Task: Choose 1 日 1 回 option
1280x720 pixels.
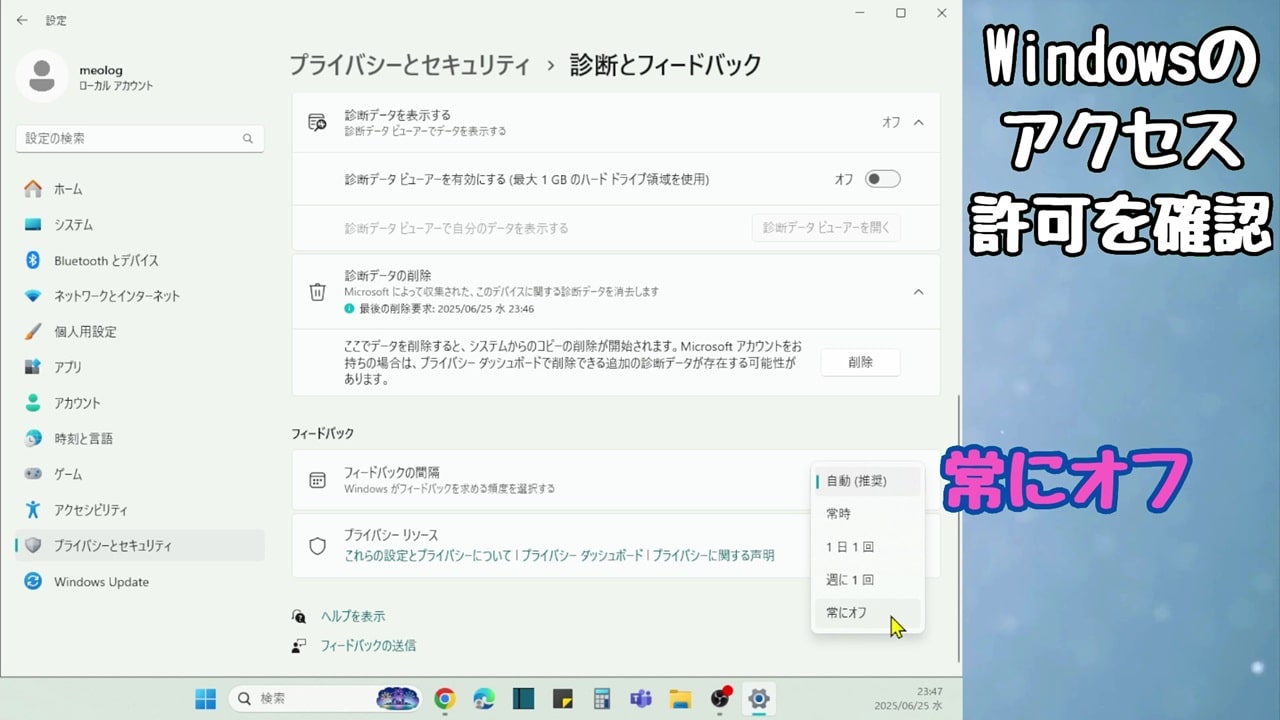Action: tap(867, 547)
